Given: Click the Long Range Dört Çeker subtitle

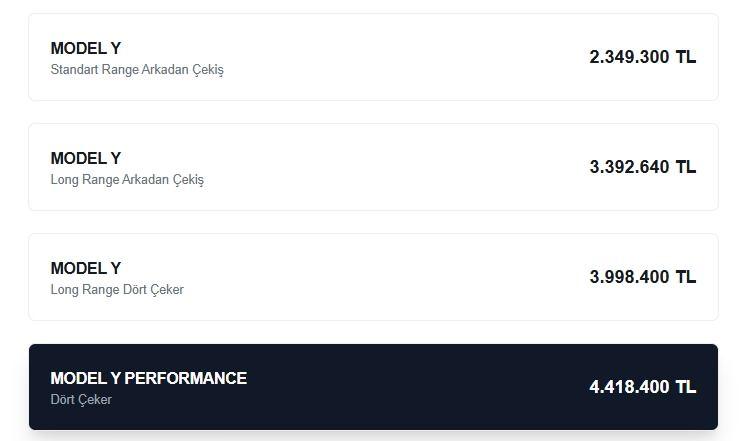Looking at the screenshot, I should 117,290.
